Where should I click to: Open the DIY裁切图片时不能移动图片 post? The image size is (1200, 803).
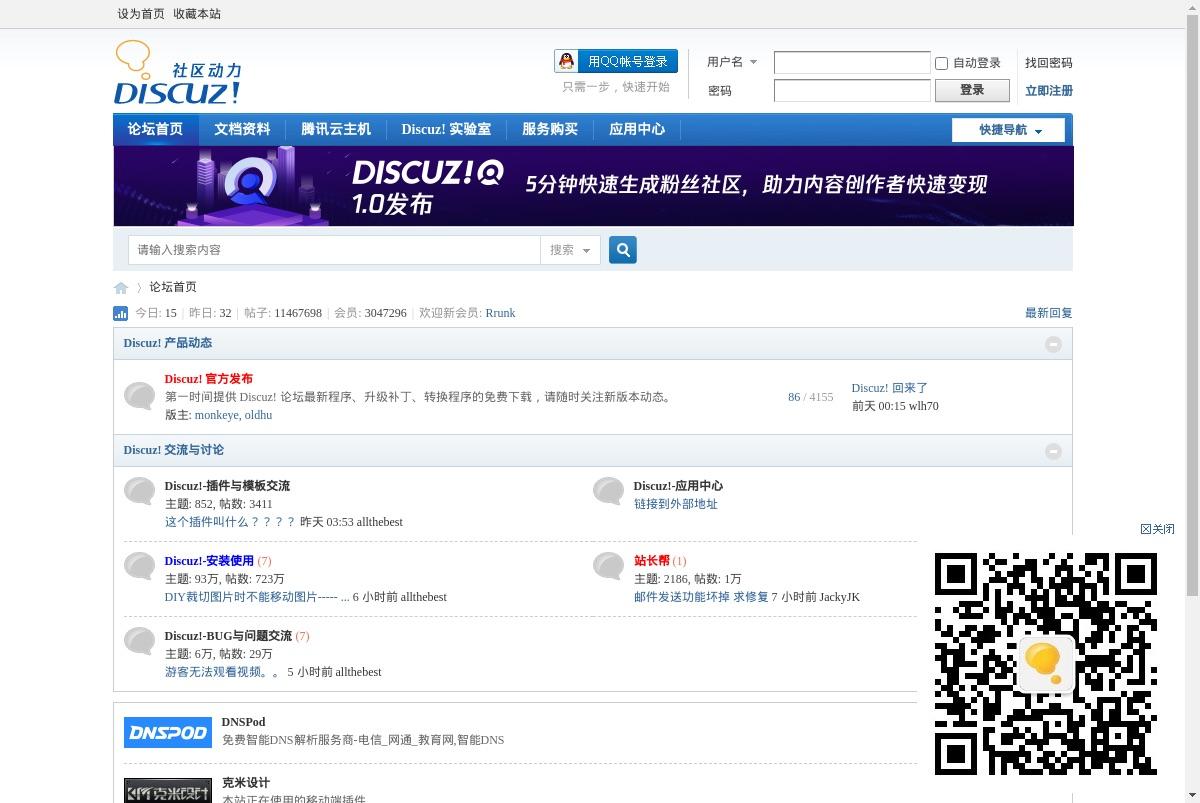tap(257, 597)
